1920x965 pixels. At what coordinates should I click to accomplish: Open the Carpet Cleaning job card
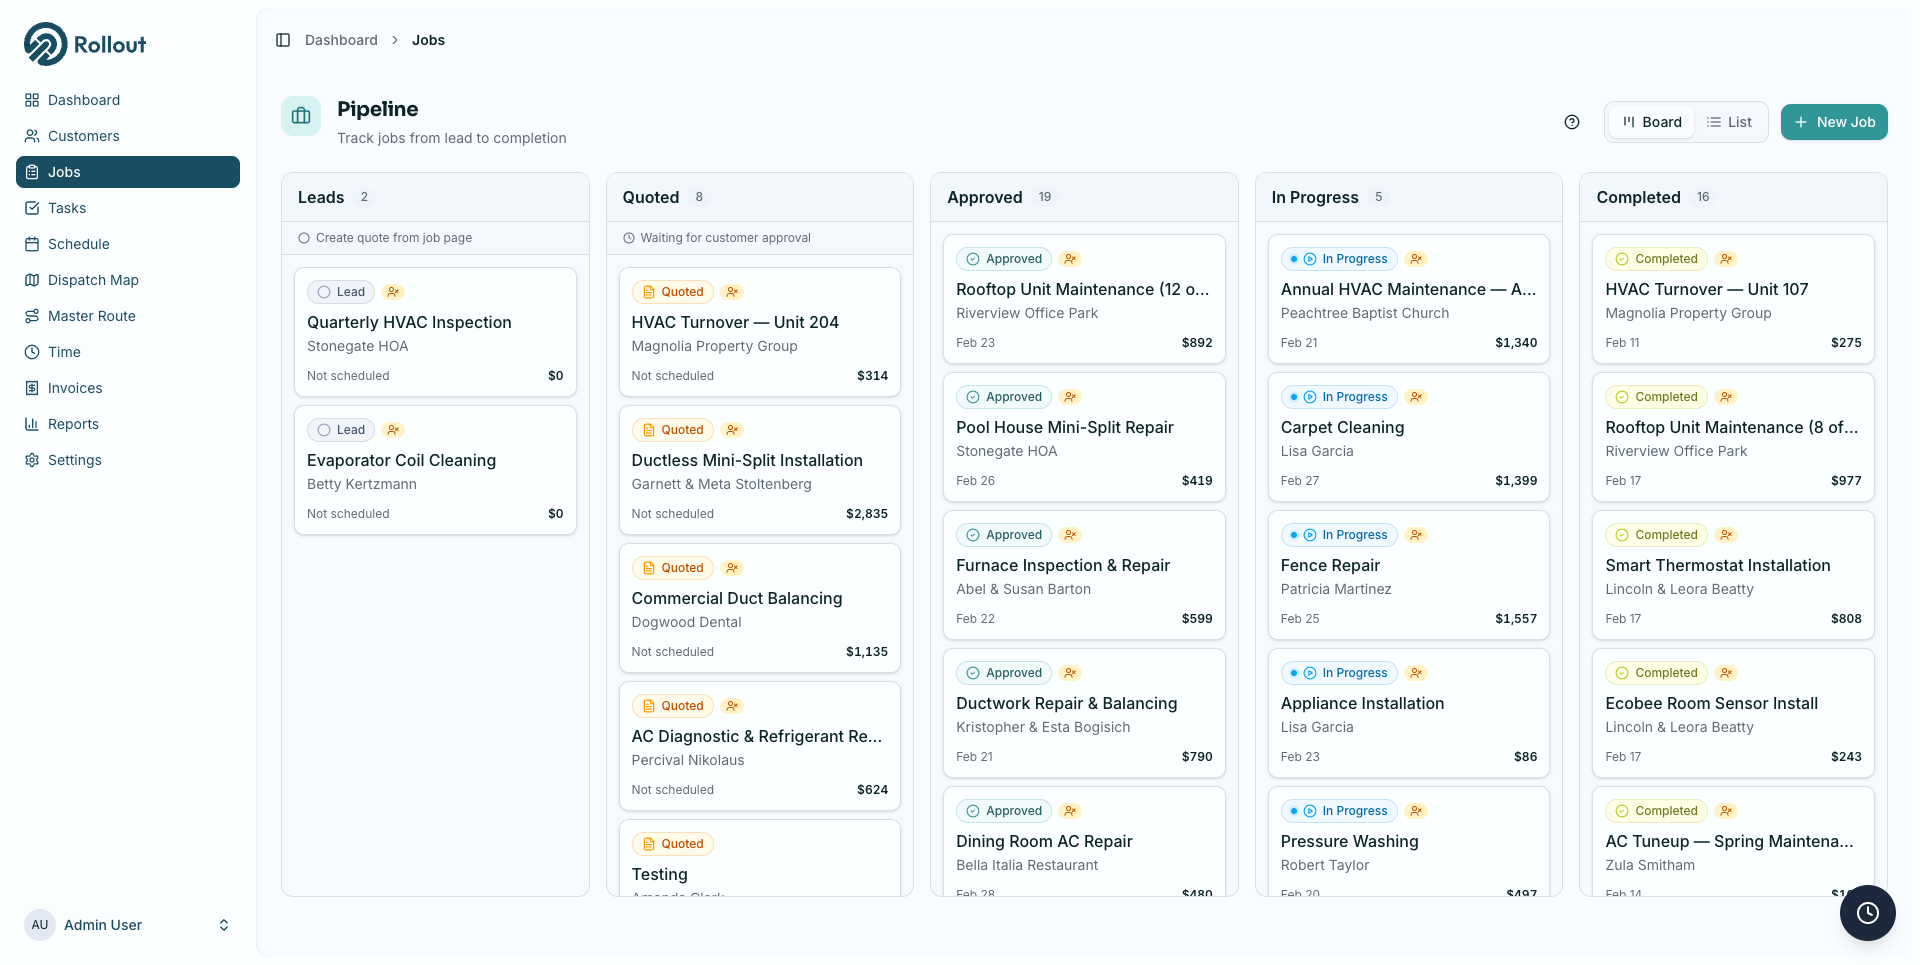click(1343, 427)
